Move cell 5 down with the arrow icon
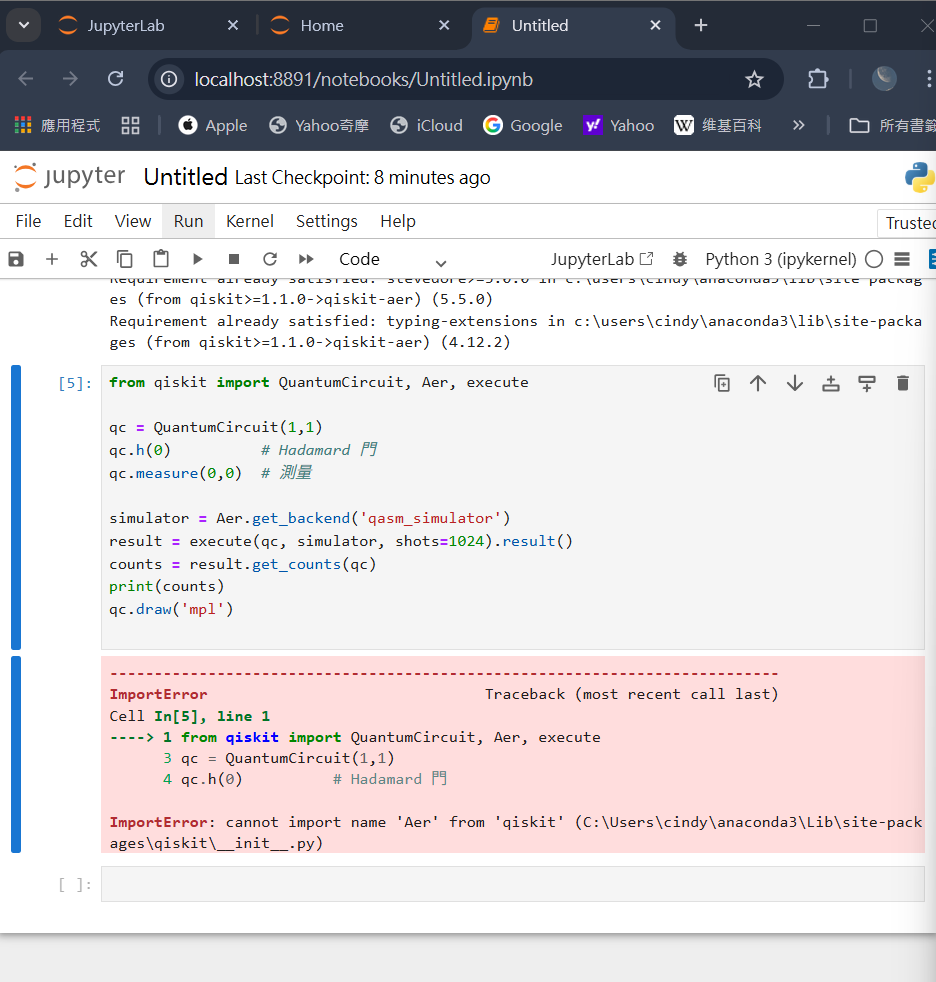 coord(795,383)
